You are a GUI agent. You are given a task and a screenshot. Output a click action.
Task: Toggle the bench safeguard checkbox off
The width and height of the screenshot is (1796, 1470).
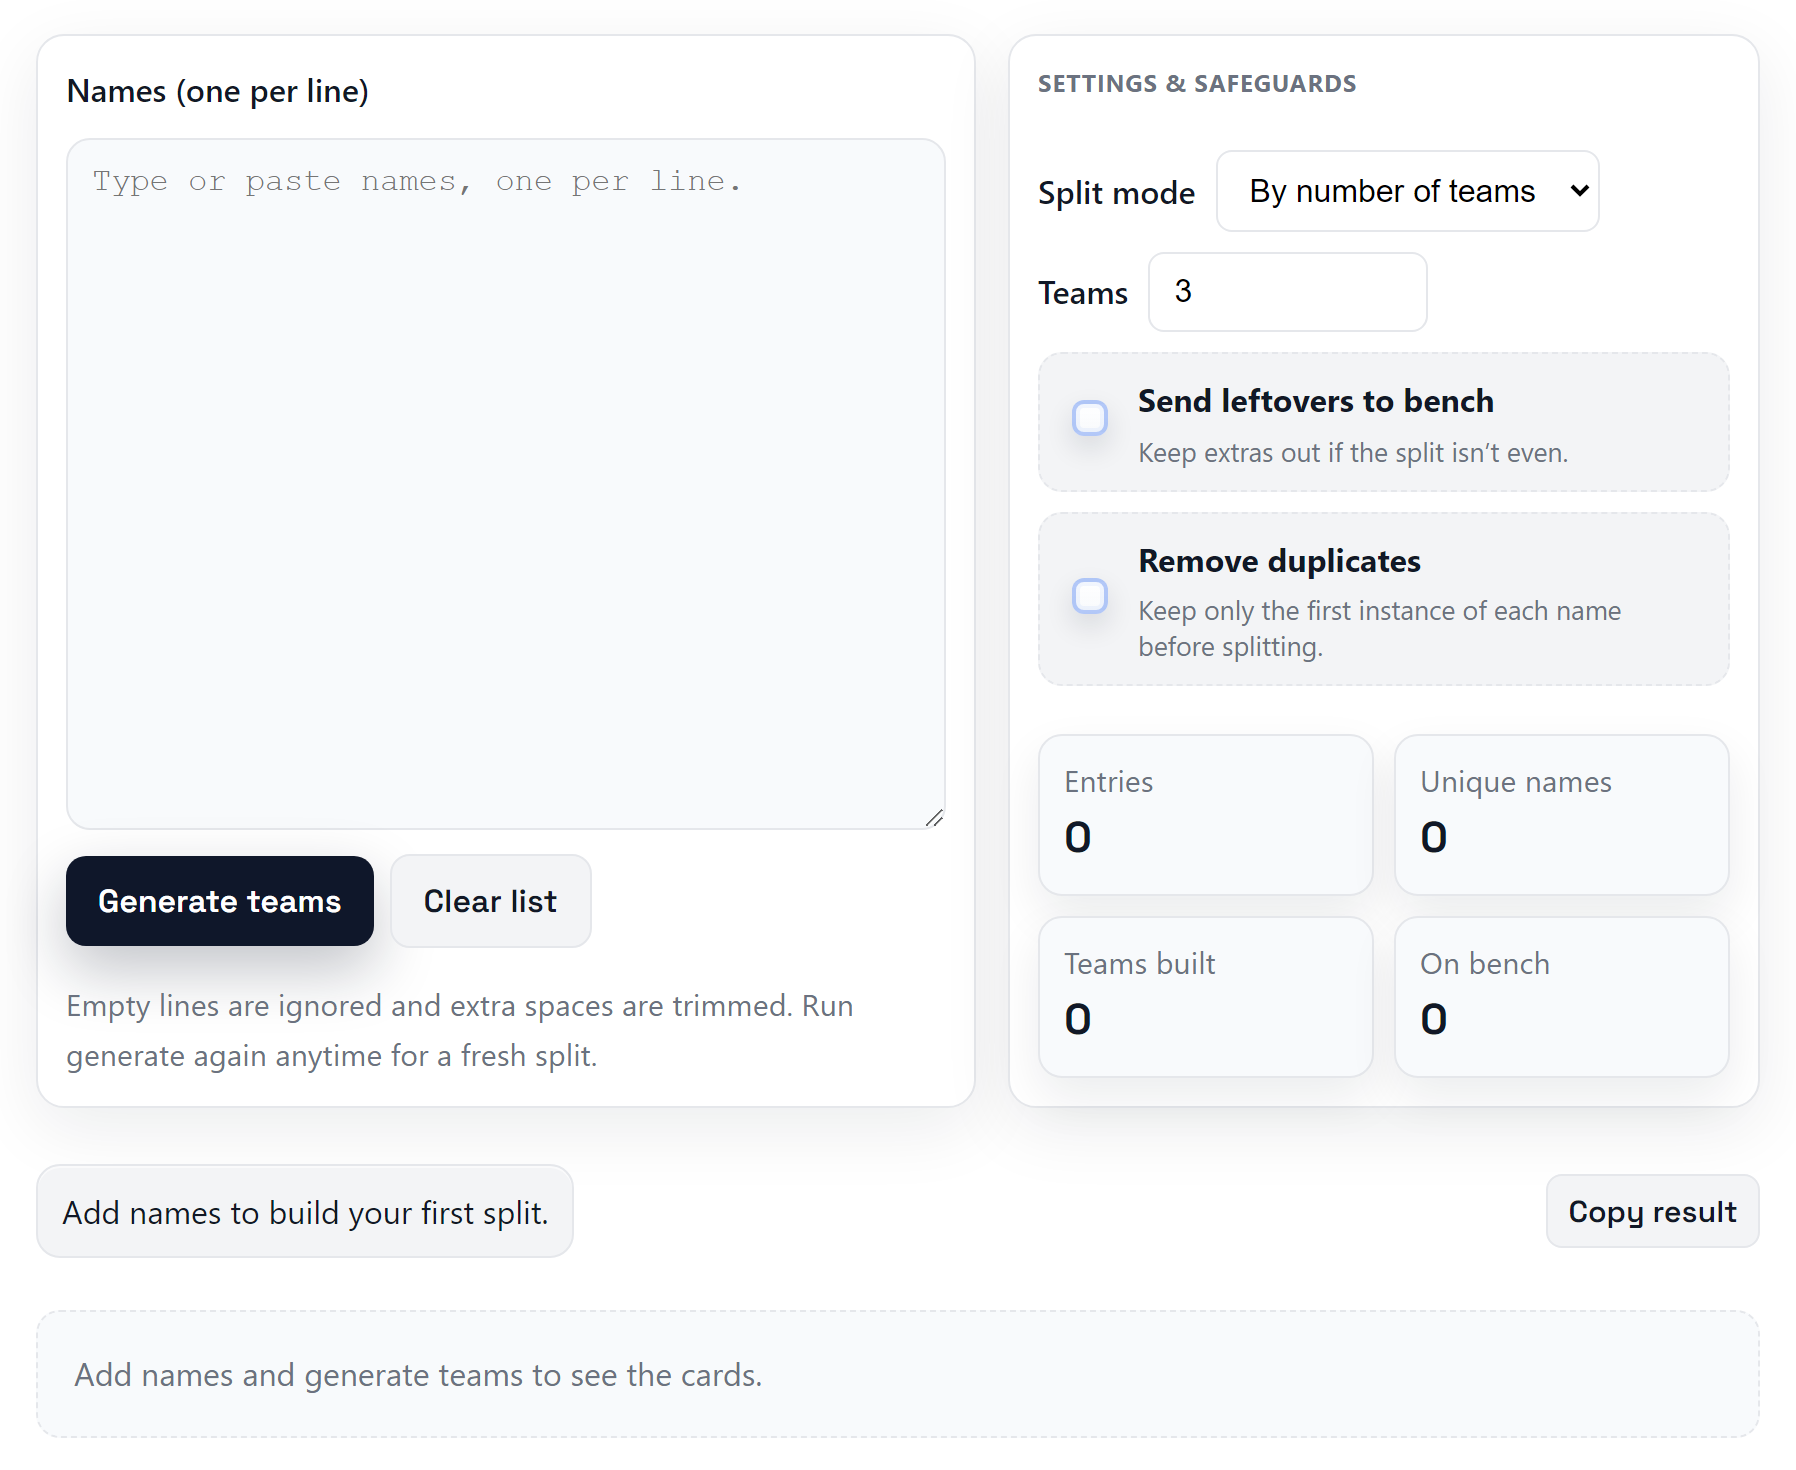point(1089,418)
